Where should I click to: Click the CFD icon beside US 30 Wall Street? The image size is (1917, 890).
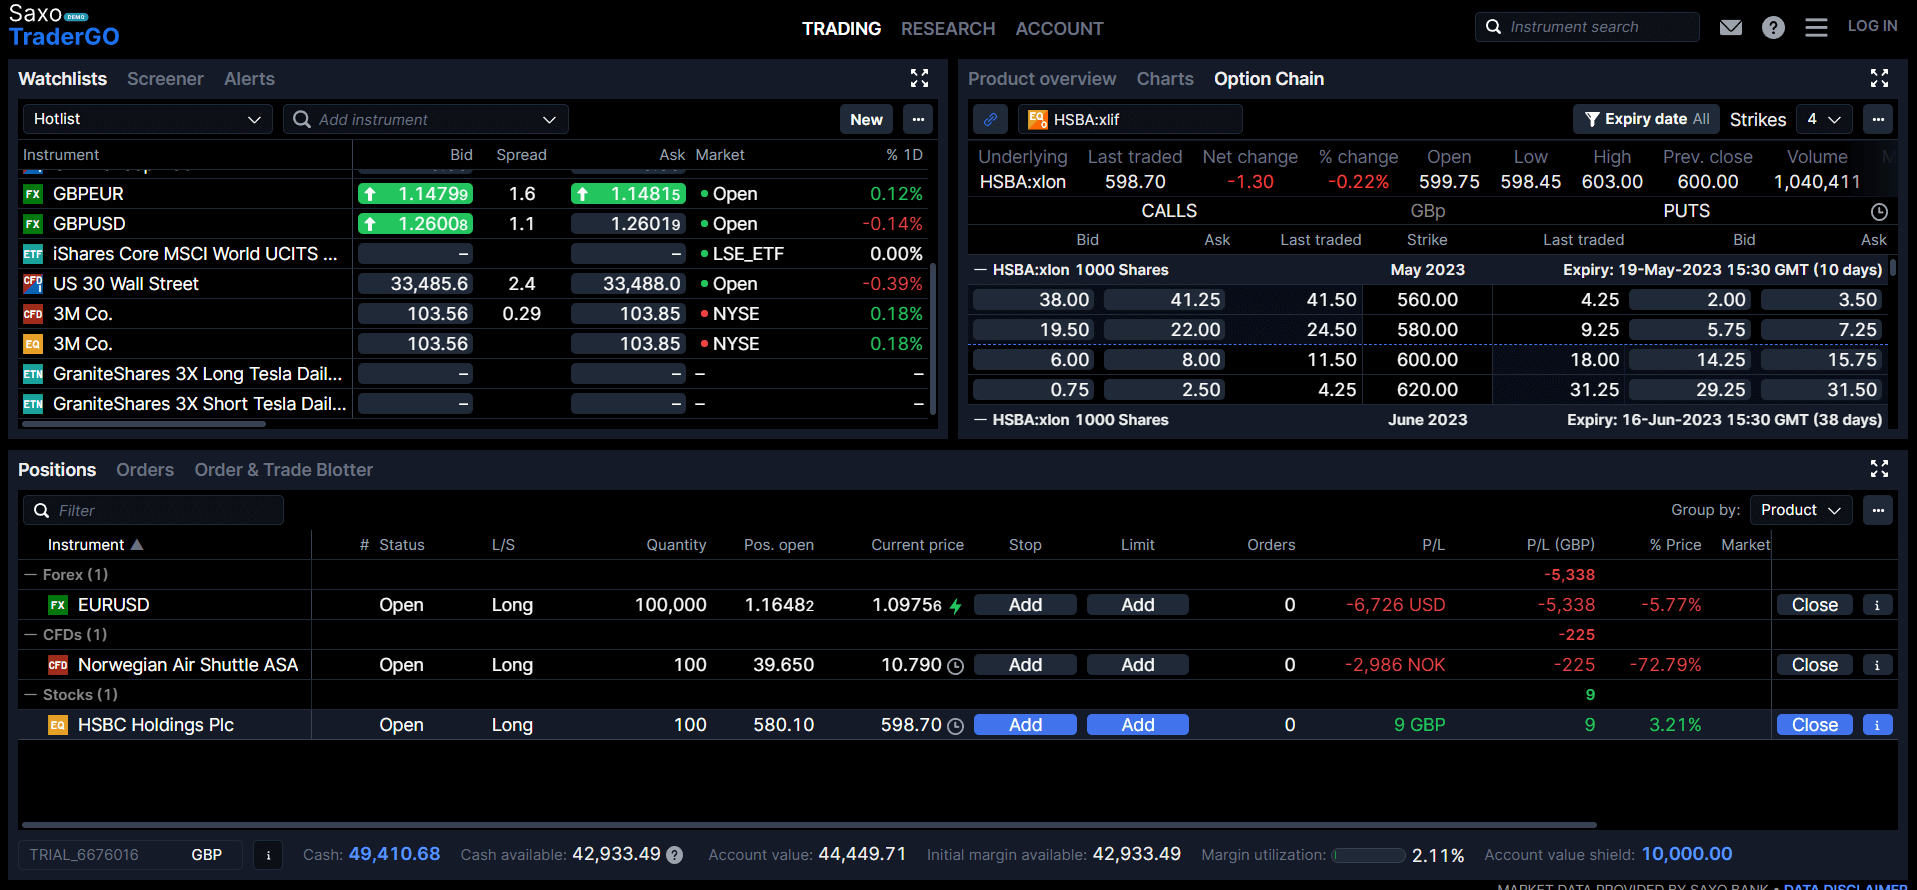tap(33, 284)
